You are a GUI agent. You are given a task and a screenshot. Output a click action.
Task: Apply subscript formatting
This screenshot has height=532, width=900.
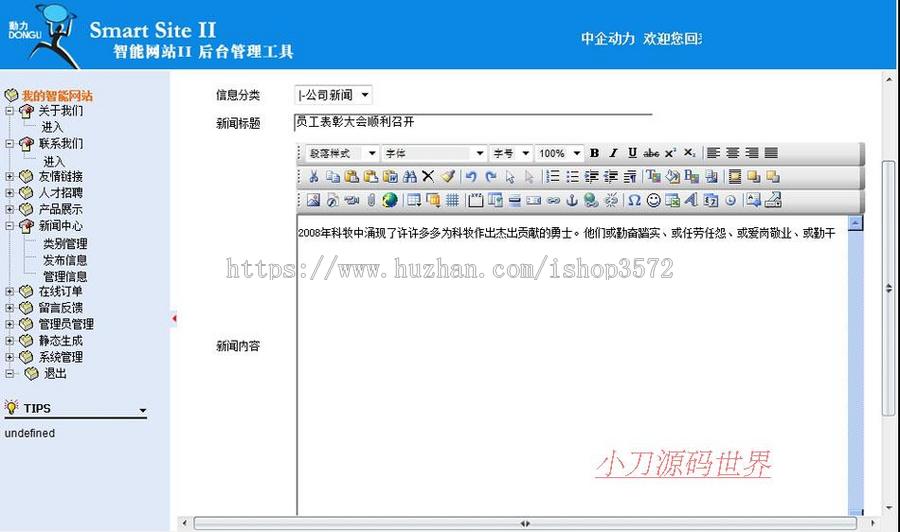click(x=689, y=153)
